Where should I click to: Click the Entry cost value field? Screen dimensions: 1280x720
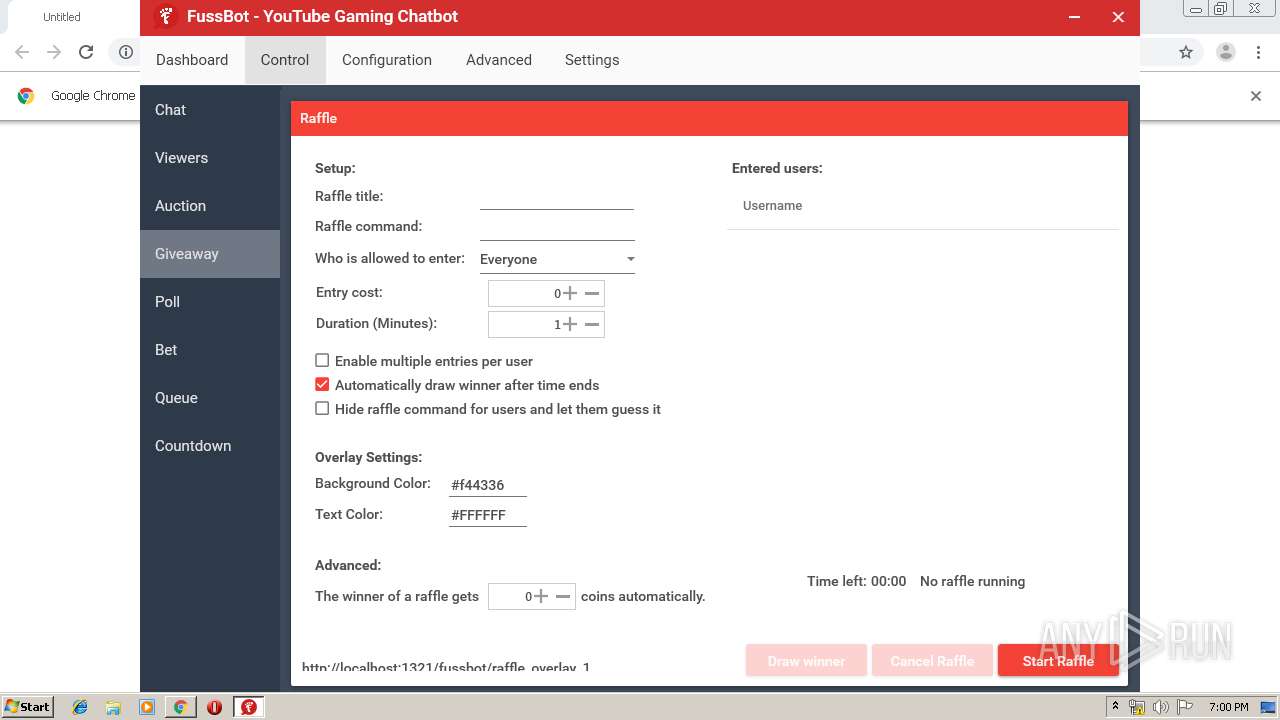pos(525,293)
